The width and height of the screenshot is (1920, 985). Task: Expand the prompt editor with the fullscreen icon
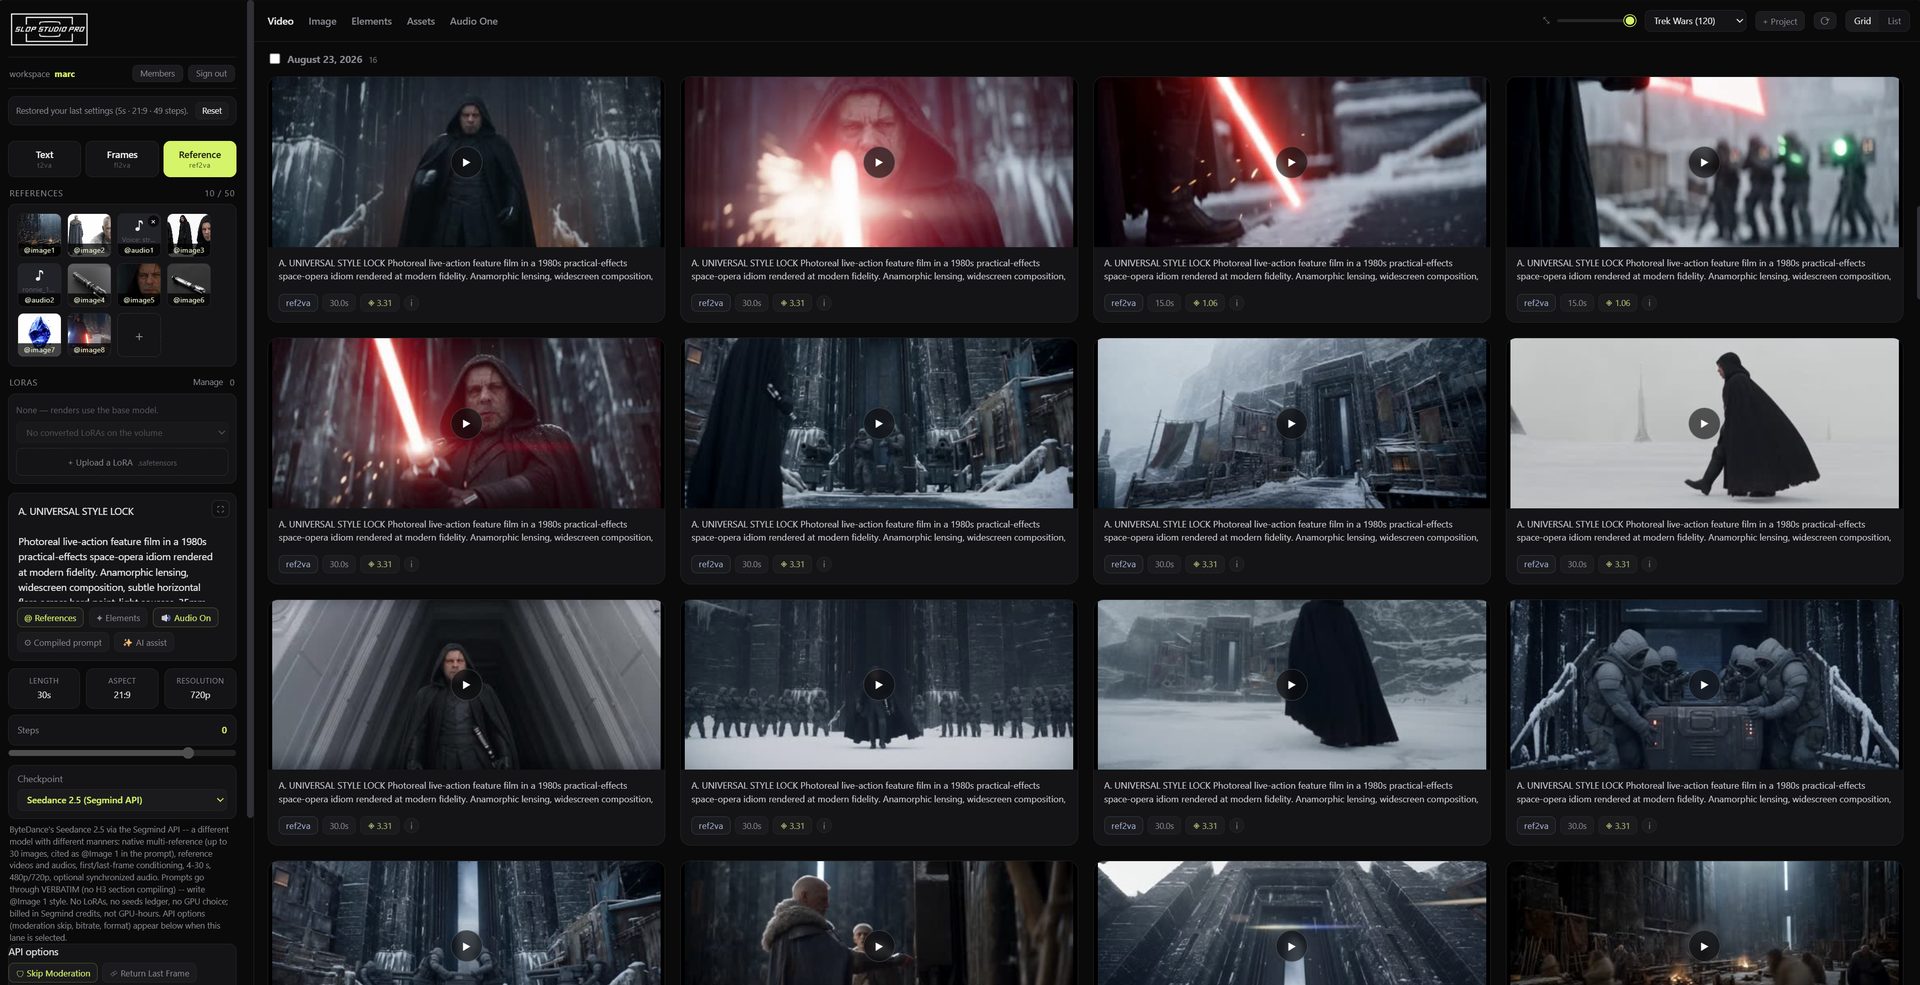point(220,510)
